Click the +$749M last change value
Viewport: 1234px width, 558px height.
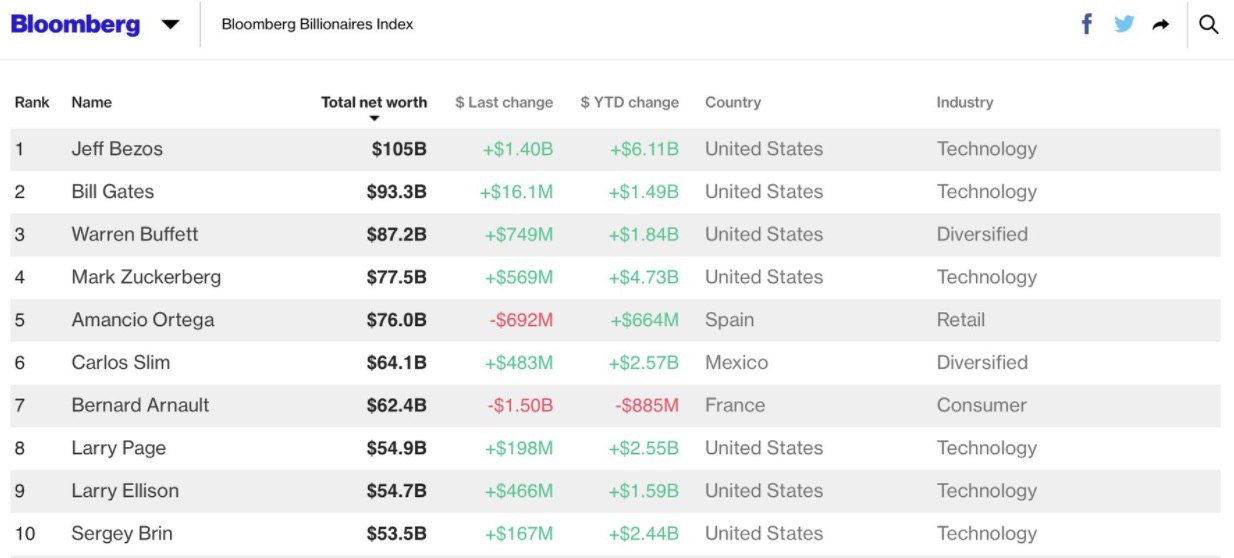click(519, 234)
